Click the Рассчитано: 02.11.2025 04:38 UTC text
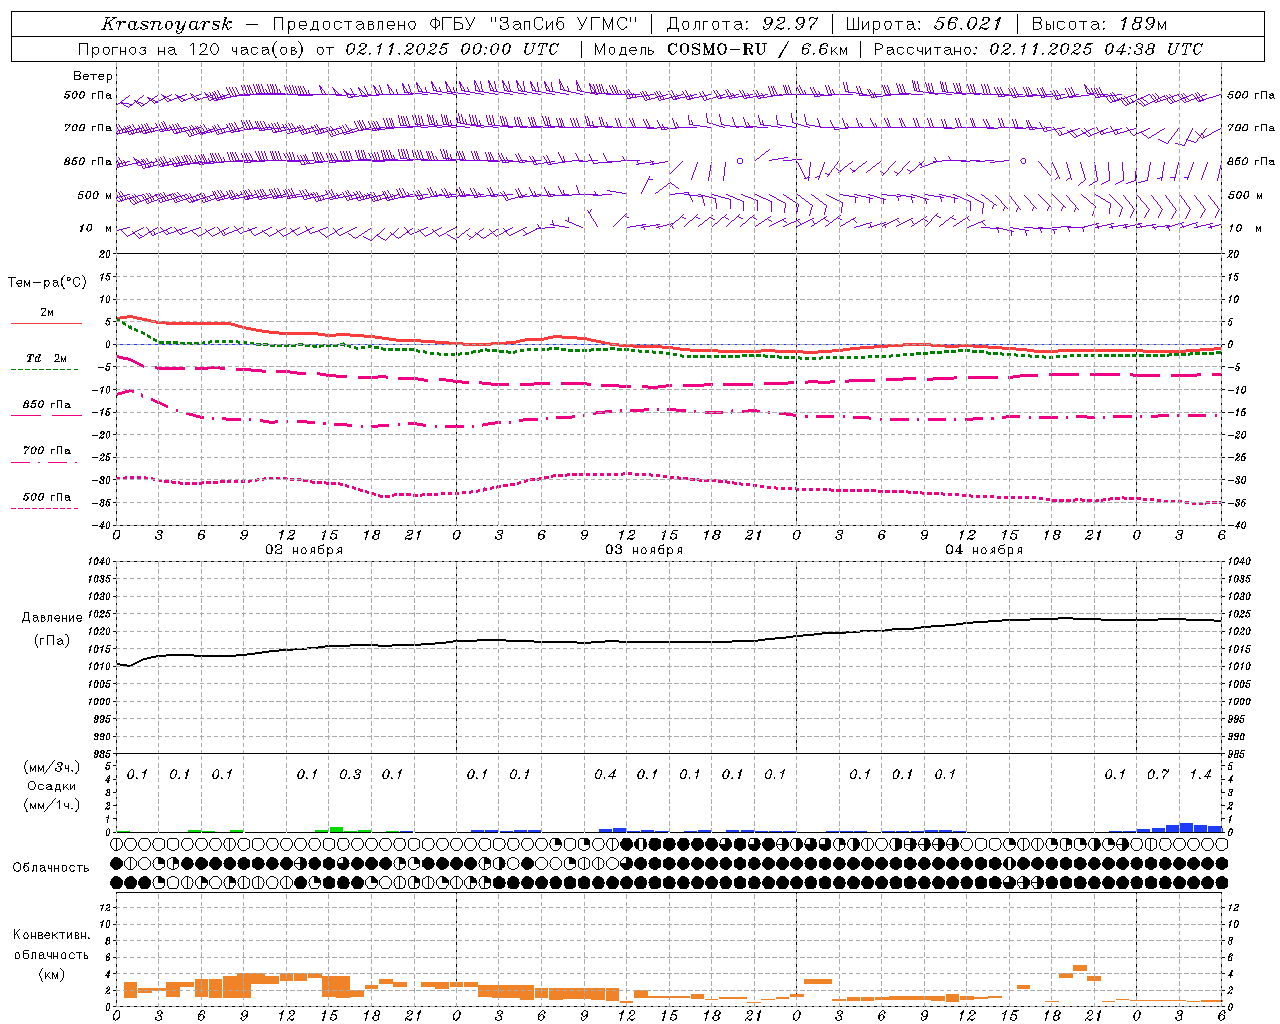Screen dimensions: 1280x1024 (x=1038, y=49)
